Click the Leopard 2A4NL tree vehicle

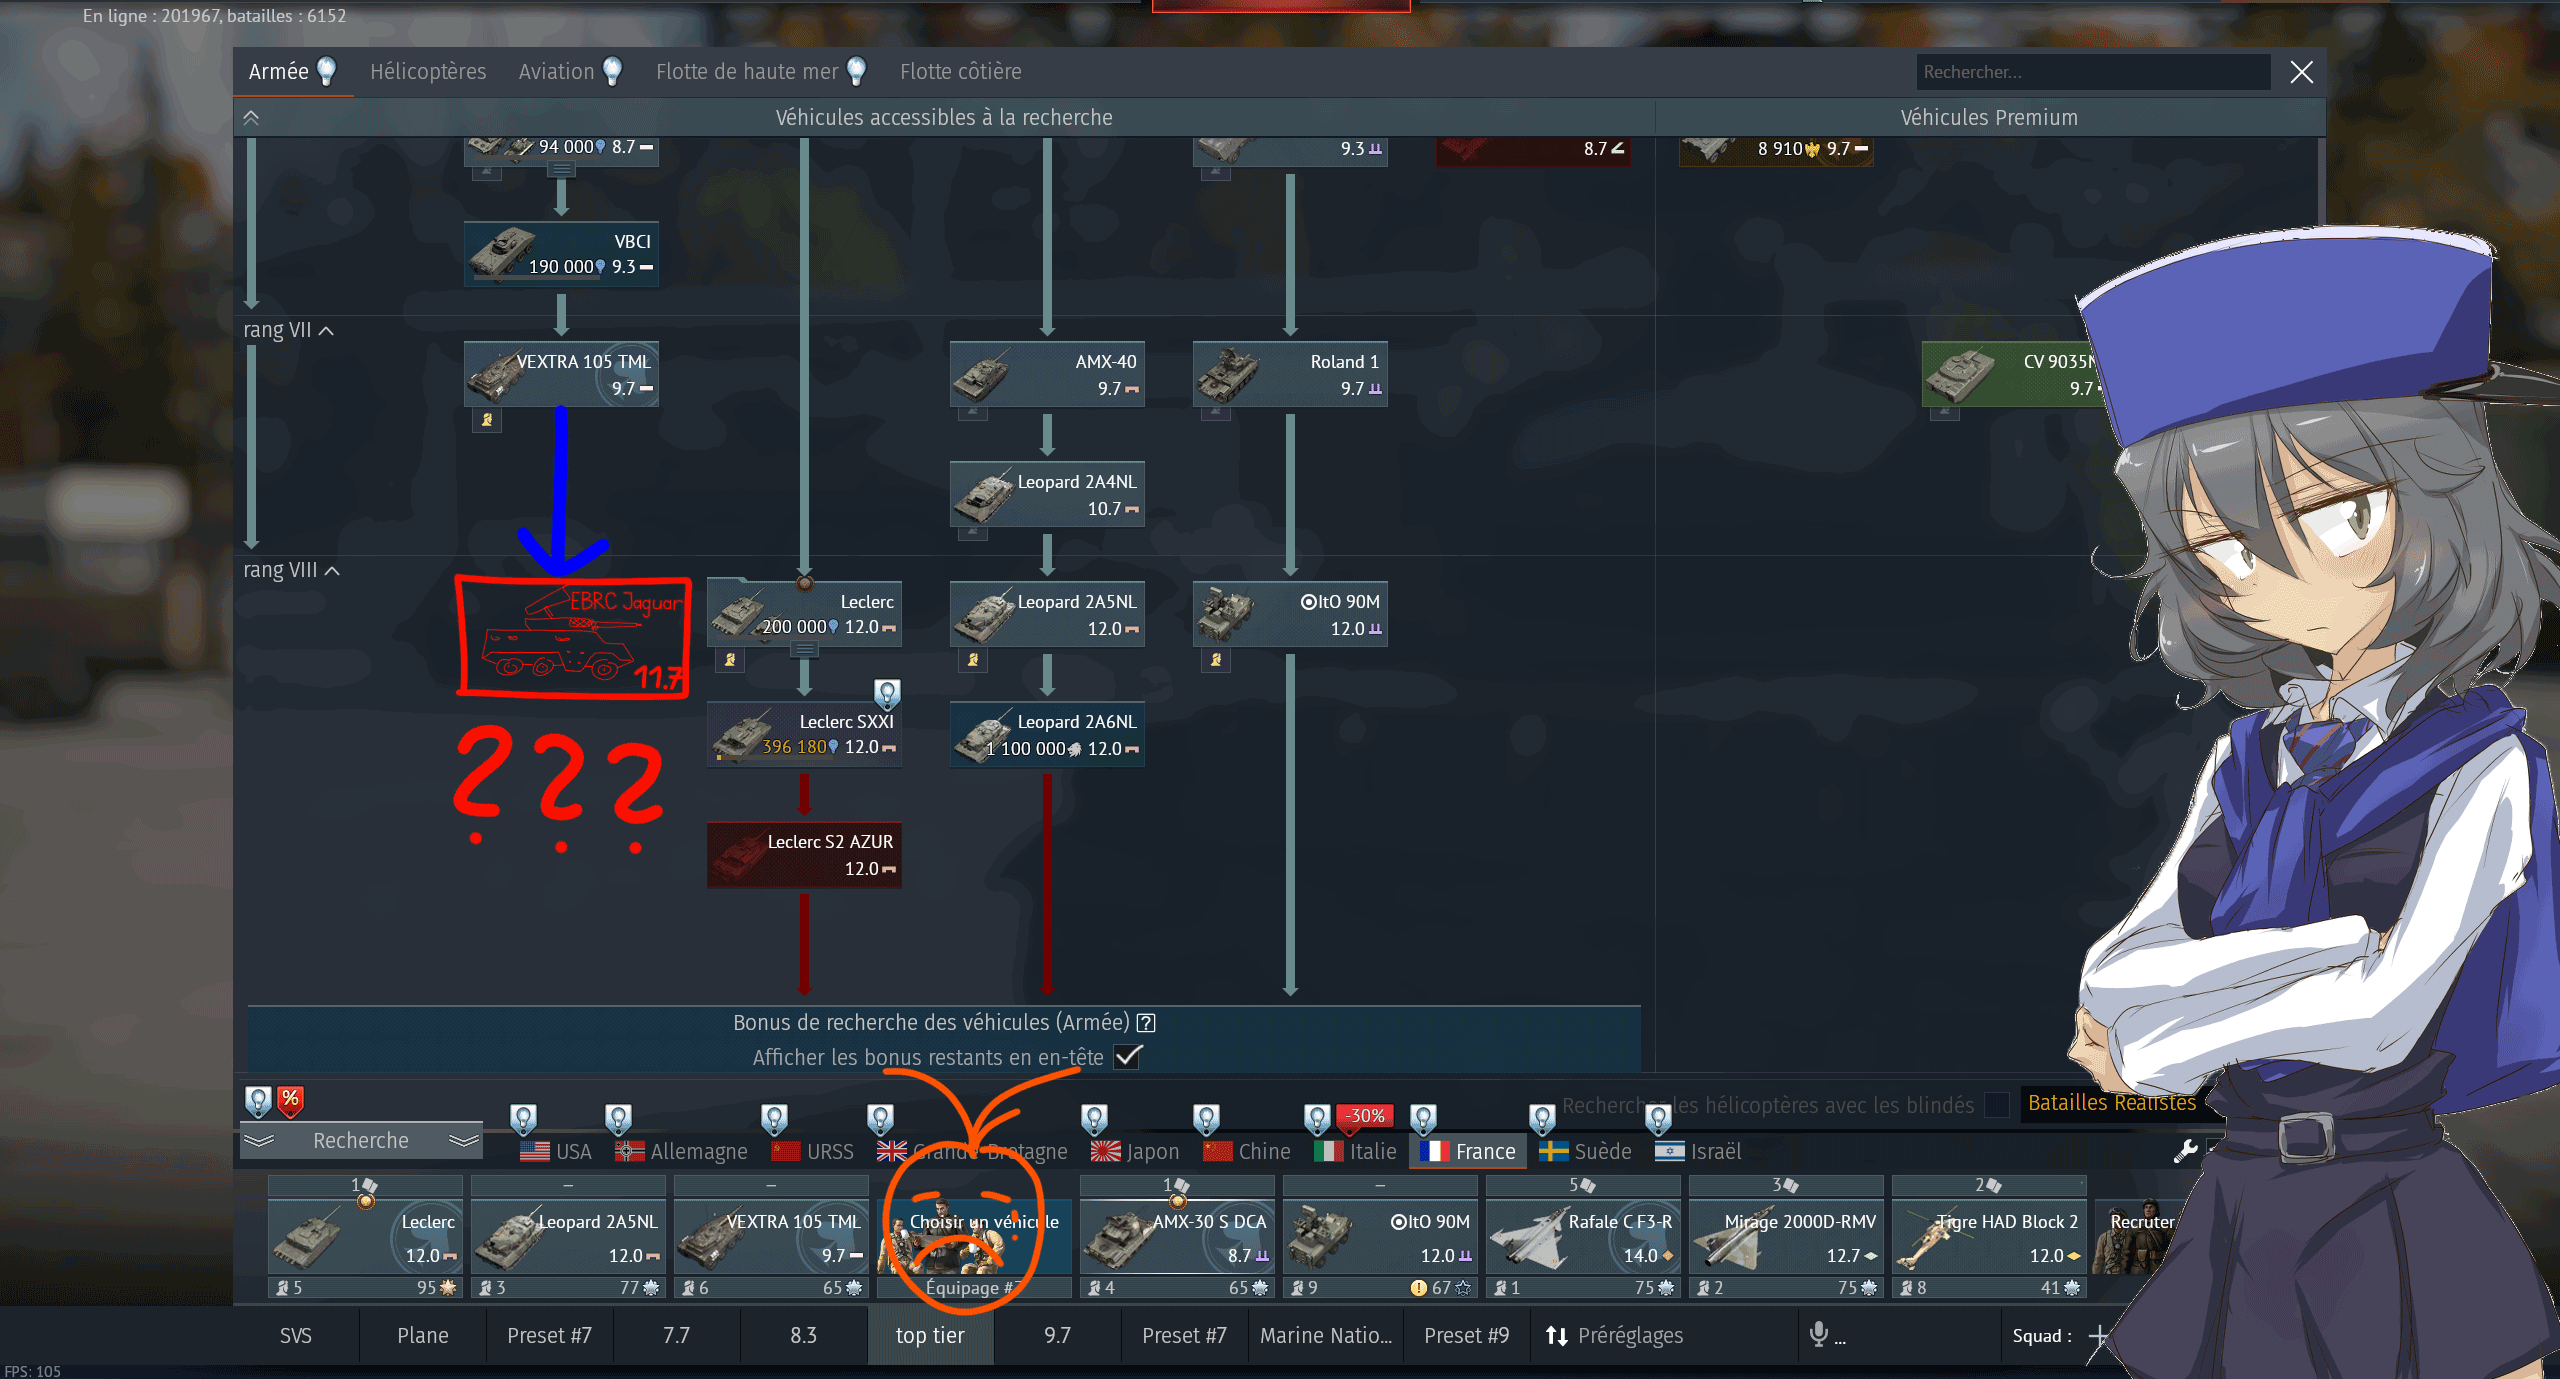pos(1046,495)
